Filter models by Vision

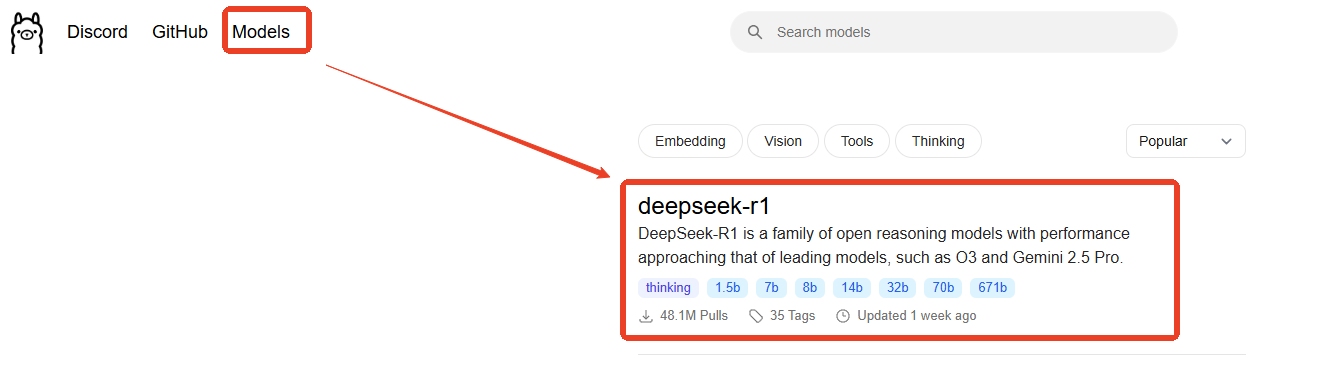[783, 141]
